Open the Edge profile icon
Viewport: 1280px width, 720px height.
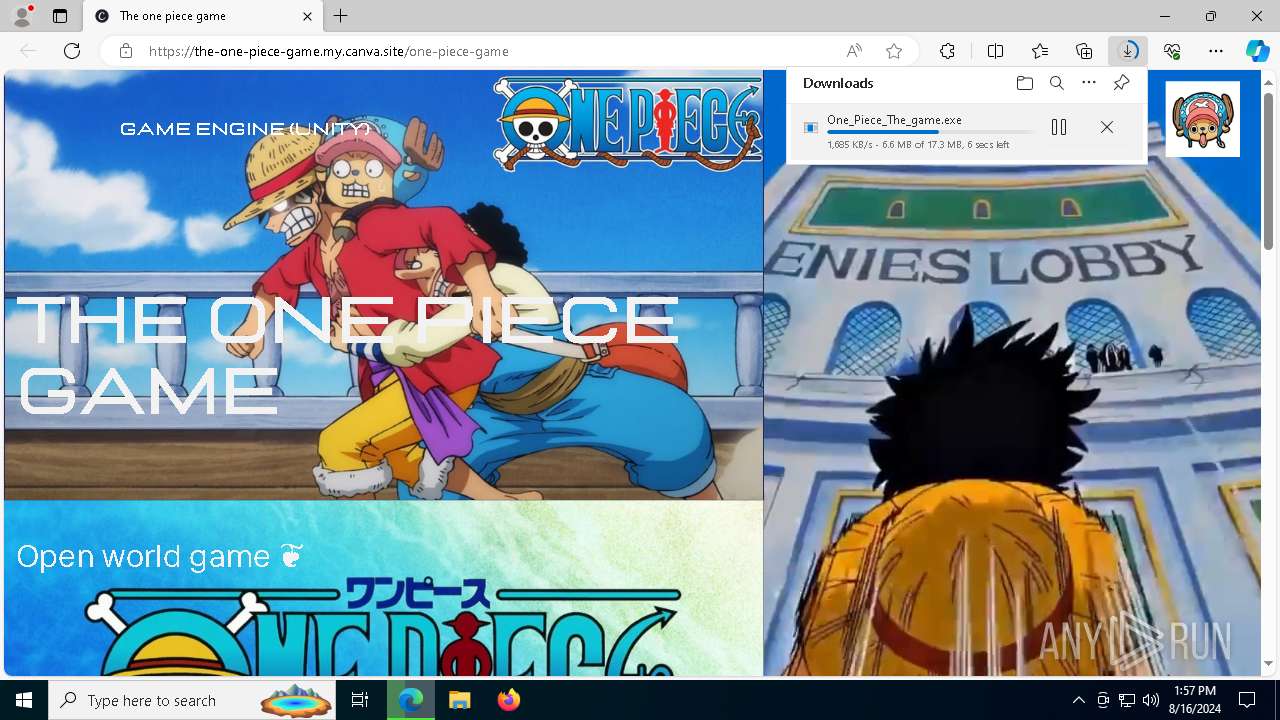point(22,16)
